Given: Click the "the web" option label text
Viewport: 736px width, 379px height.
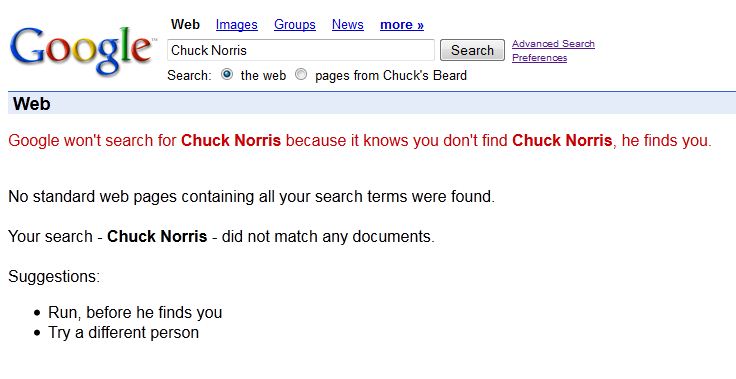Looking at the screenshot, I should (263, 76).
